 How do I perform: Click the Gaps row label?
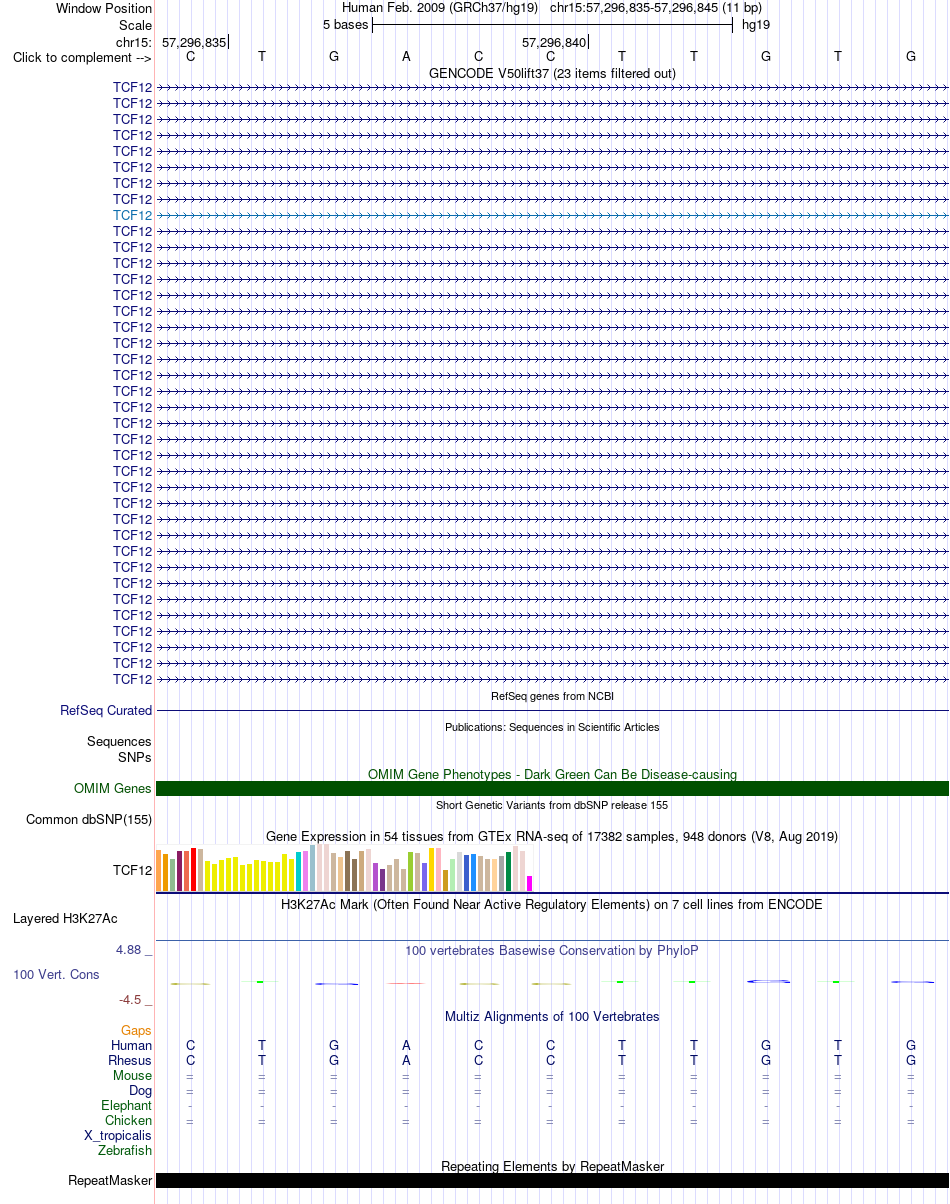click(x=136, y=1030)
